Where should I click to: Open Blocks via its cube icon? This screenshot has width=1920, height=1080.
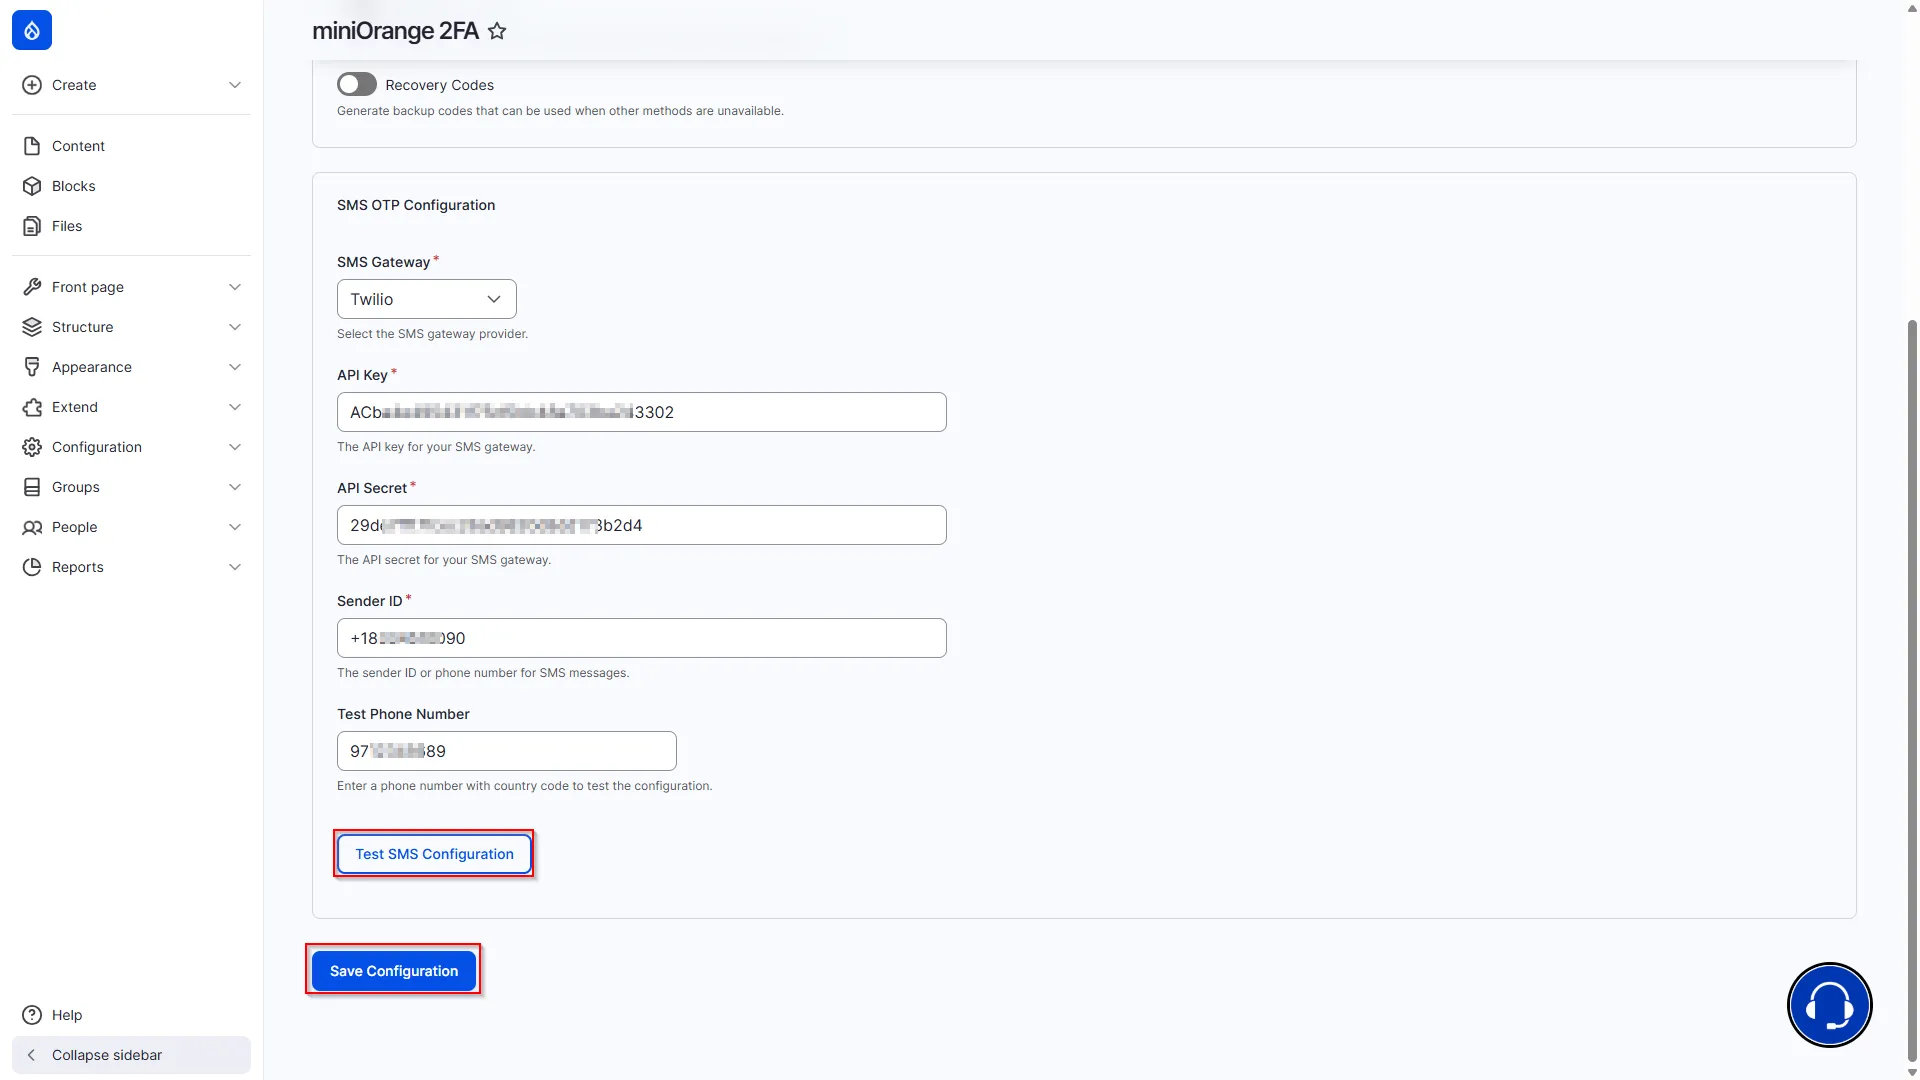[x=32, y=186]
